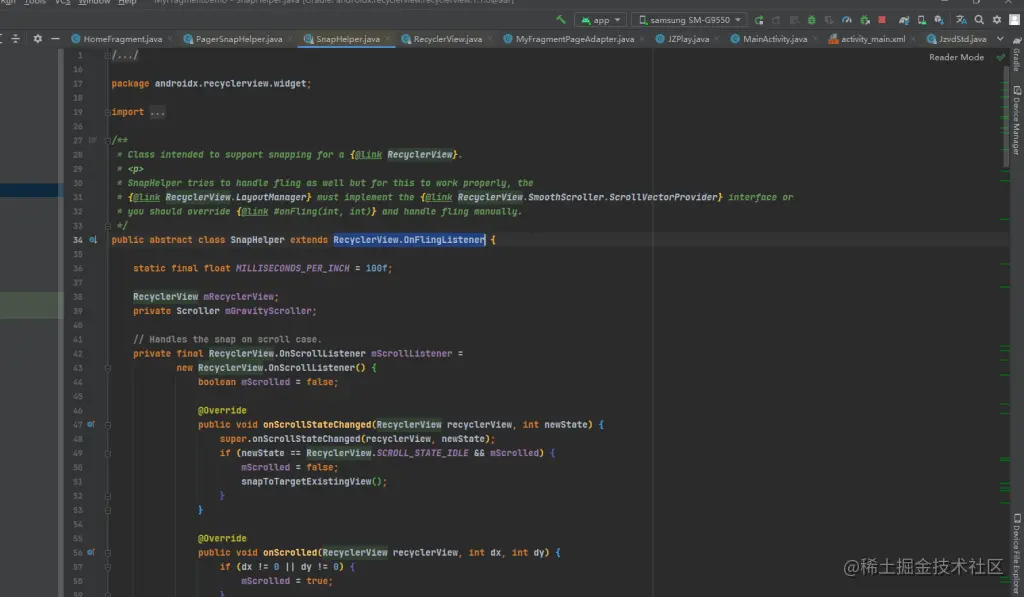Image resolution: width=1024 pixels, height=597 pixels.
Task: Open the Window menu
Action: (x=94, y=3)
